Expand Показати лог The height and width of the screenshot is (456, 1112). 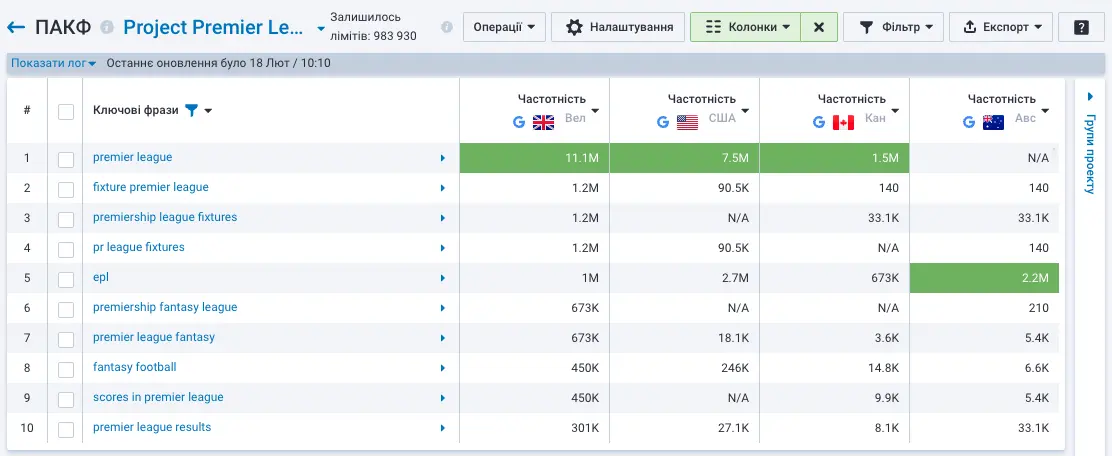[53, 63]
